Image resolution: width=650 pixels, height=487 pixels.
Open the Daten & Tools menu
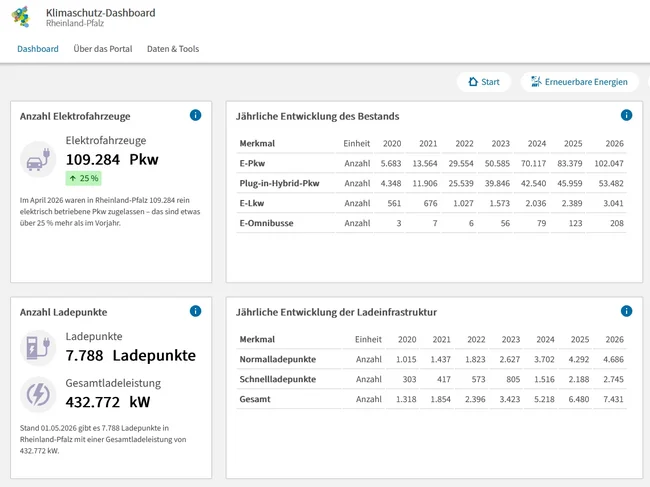point(173,49)
